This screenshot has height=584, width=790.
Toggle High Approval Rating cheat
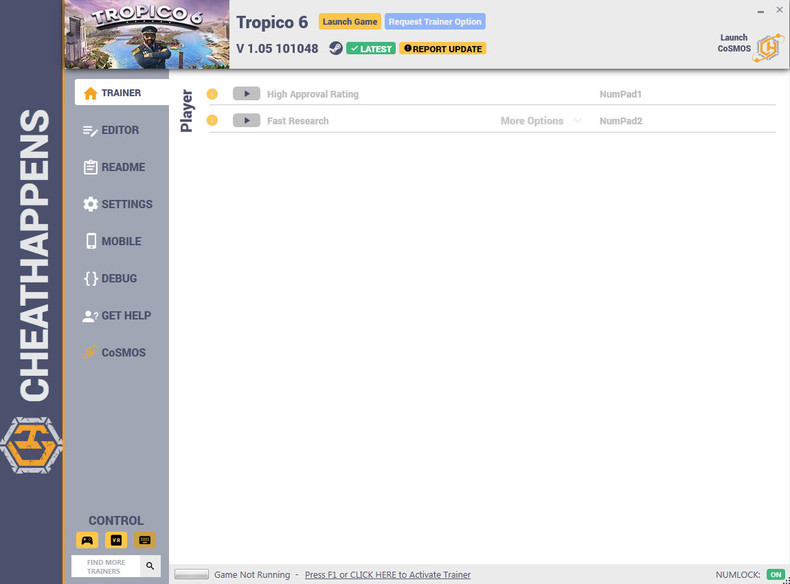point(246,94)
